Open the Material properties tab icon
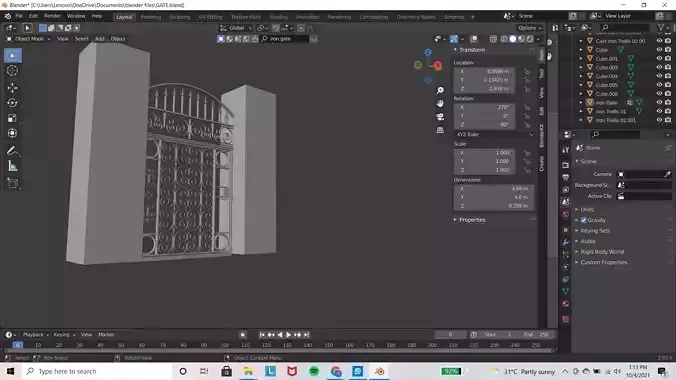This screenshot has height=380, width=676. pos(566,304)
